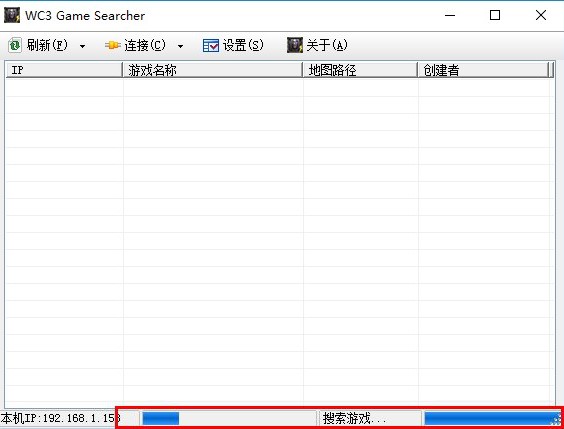The width and height of the screenshot is (564, 429).
Task: Click the 刷新(F) refresh label
Action: pyautogui.click(x=47, y=46)
